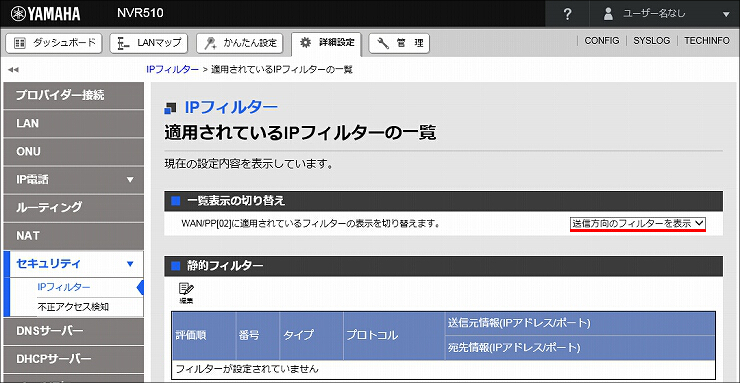Viewport: 740px width, 383px height.
Task: Open the SYSLOG link
Action: [652, 41]
